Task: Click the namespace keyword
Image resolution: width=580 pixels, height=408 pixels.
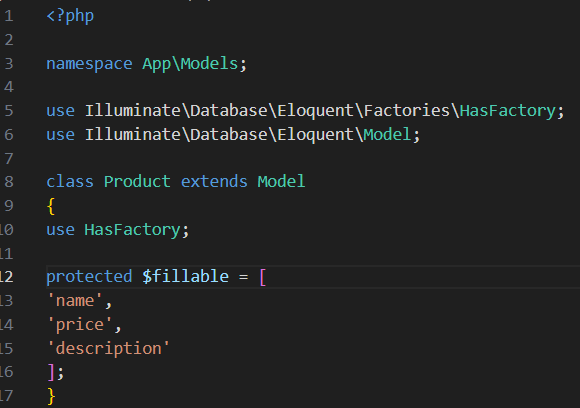Action: tap(89, 64)
